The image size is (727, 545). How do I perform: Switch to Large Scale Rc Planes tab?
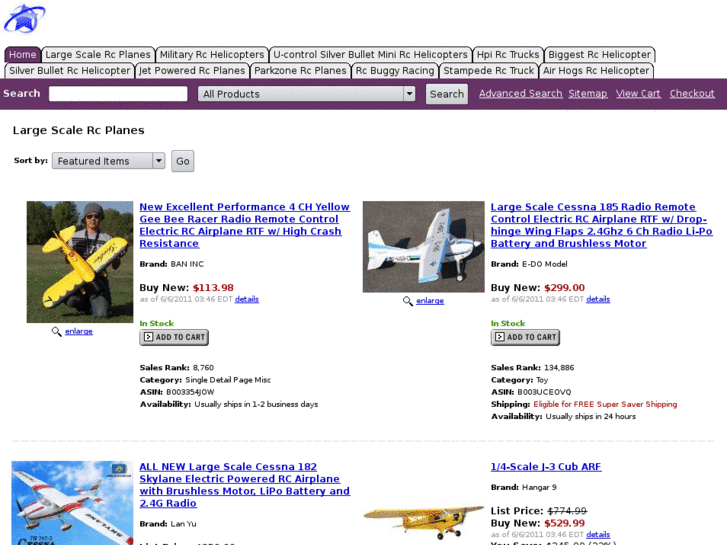coord(98,55)
